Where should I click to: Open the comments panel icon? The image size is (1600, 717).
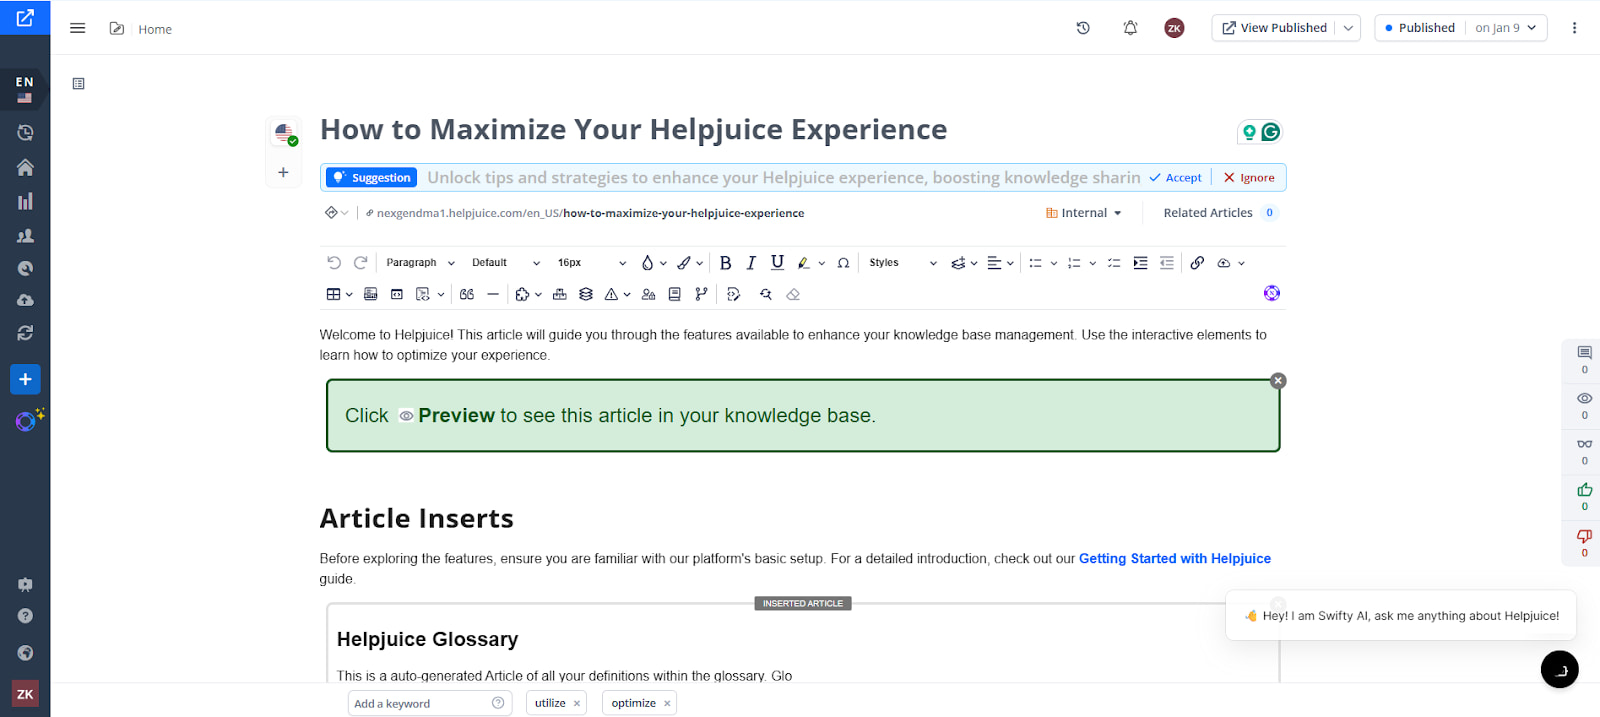(x=1584, y=352)
